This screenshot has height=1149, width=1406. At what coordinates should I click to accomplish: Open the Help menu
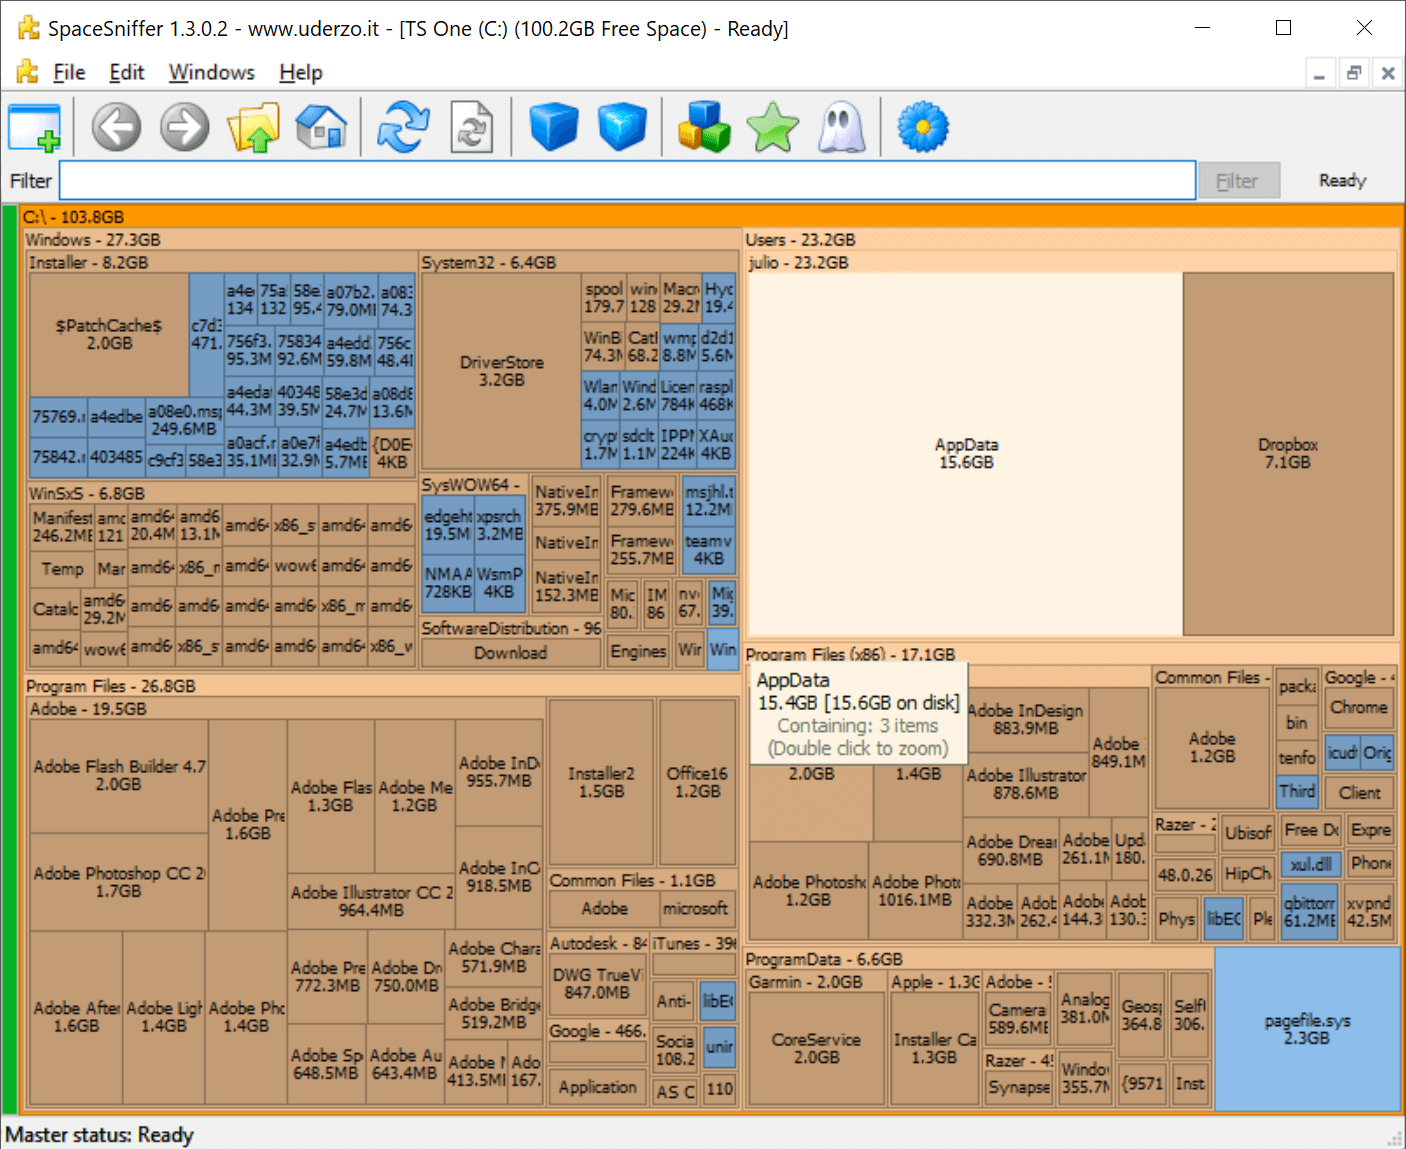(x=300, y=73)
